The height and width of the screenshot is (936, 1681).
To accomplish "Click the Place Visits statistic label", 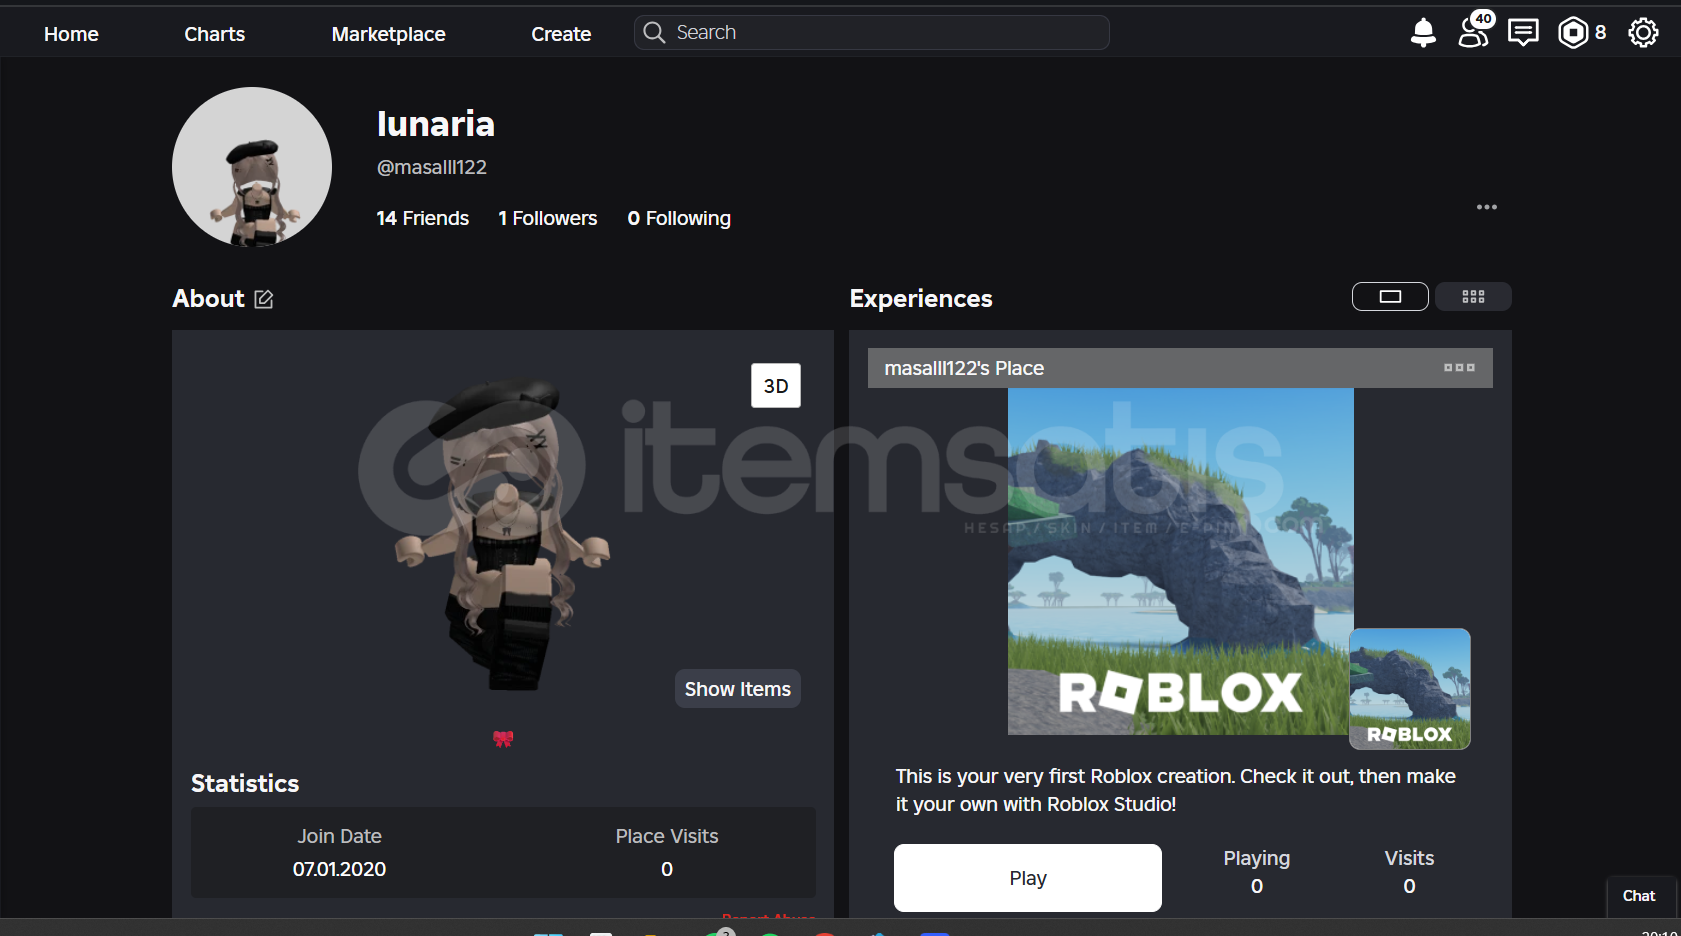I will pyautogui.click(x=667, y=836).
